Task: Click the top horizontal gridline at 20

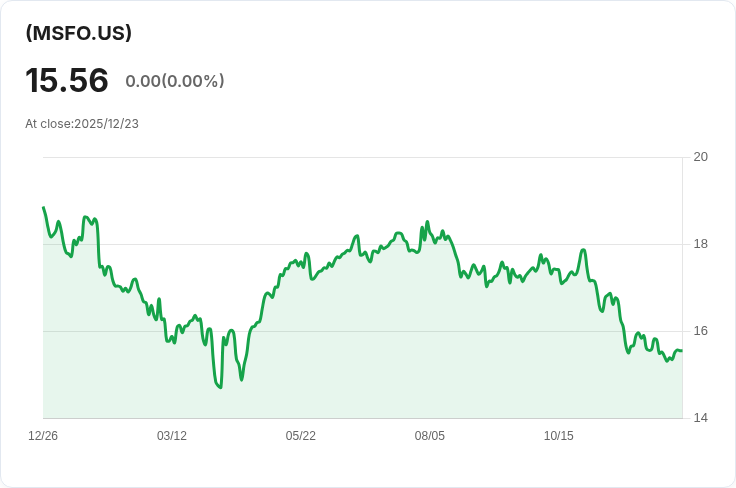Action: [x=360, y=157]
